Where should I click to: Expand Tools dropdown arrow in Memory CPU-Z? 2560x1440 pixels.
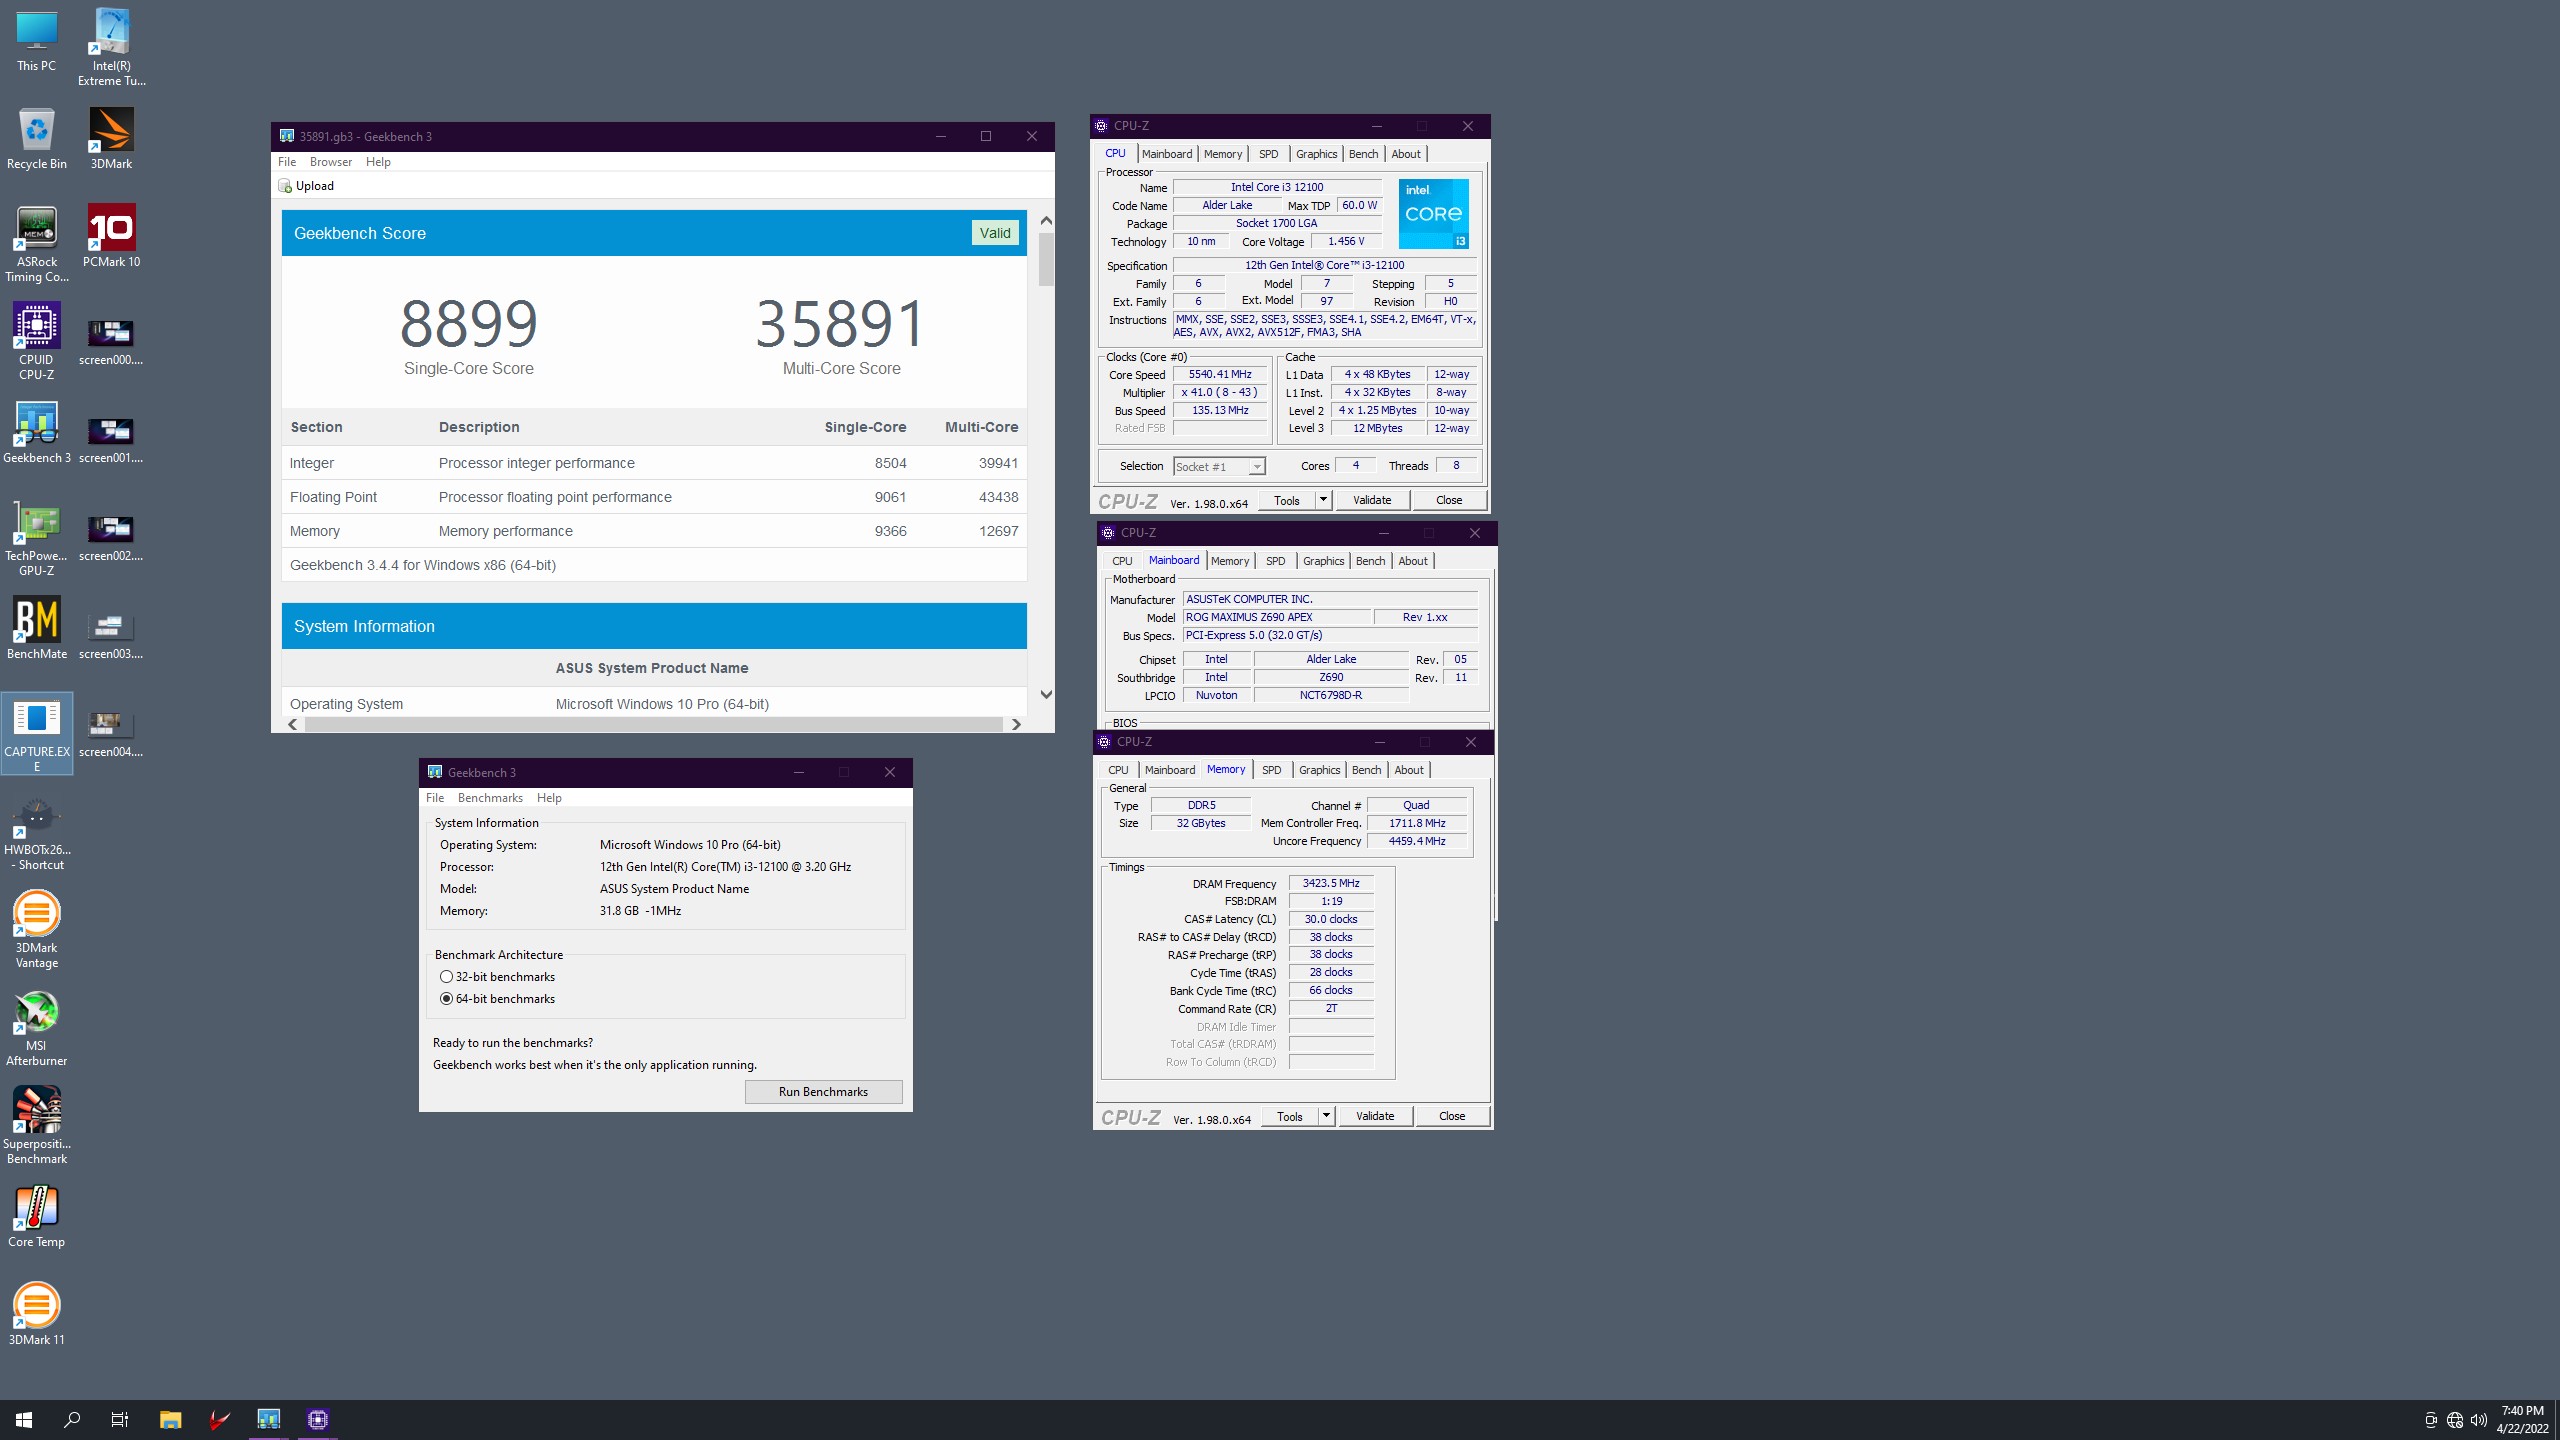click(x=1326, y=1116)
